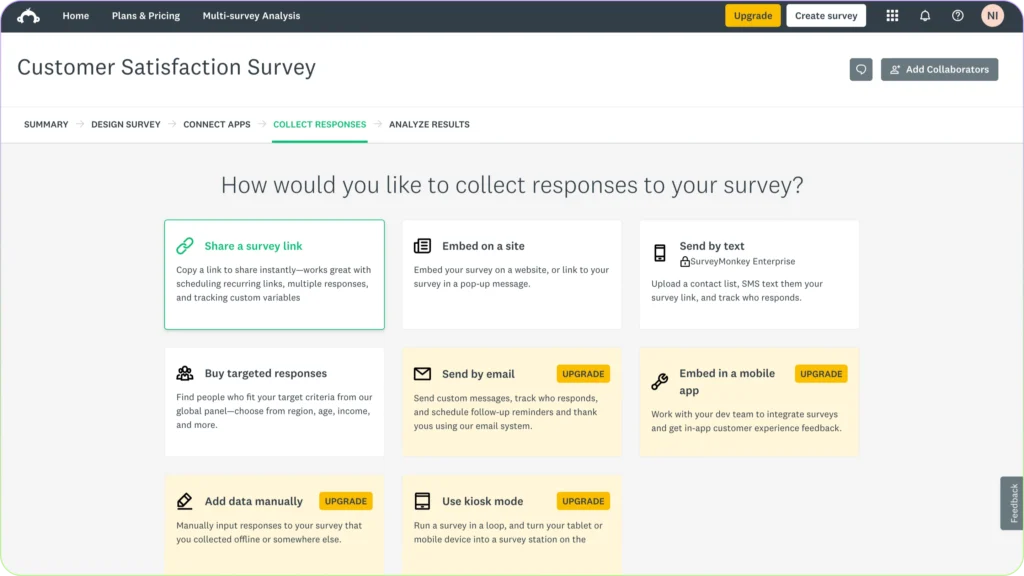Click the Send by email envelope icon
The width and height of the screenshot is (1024, 576).
(x=422, y=373)
